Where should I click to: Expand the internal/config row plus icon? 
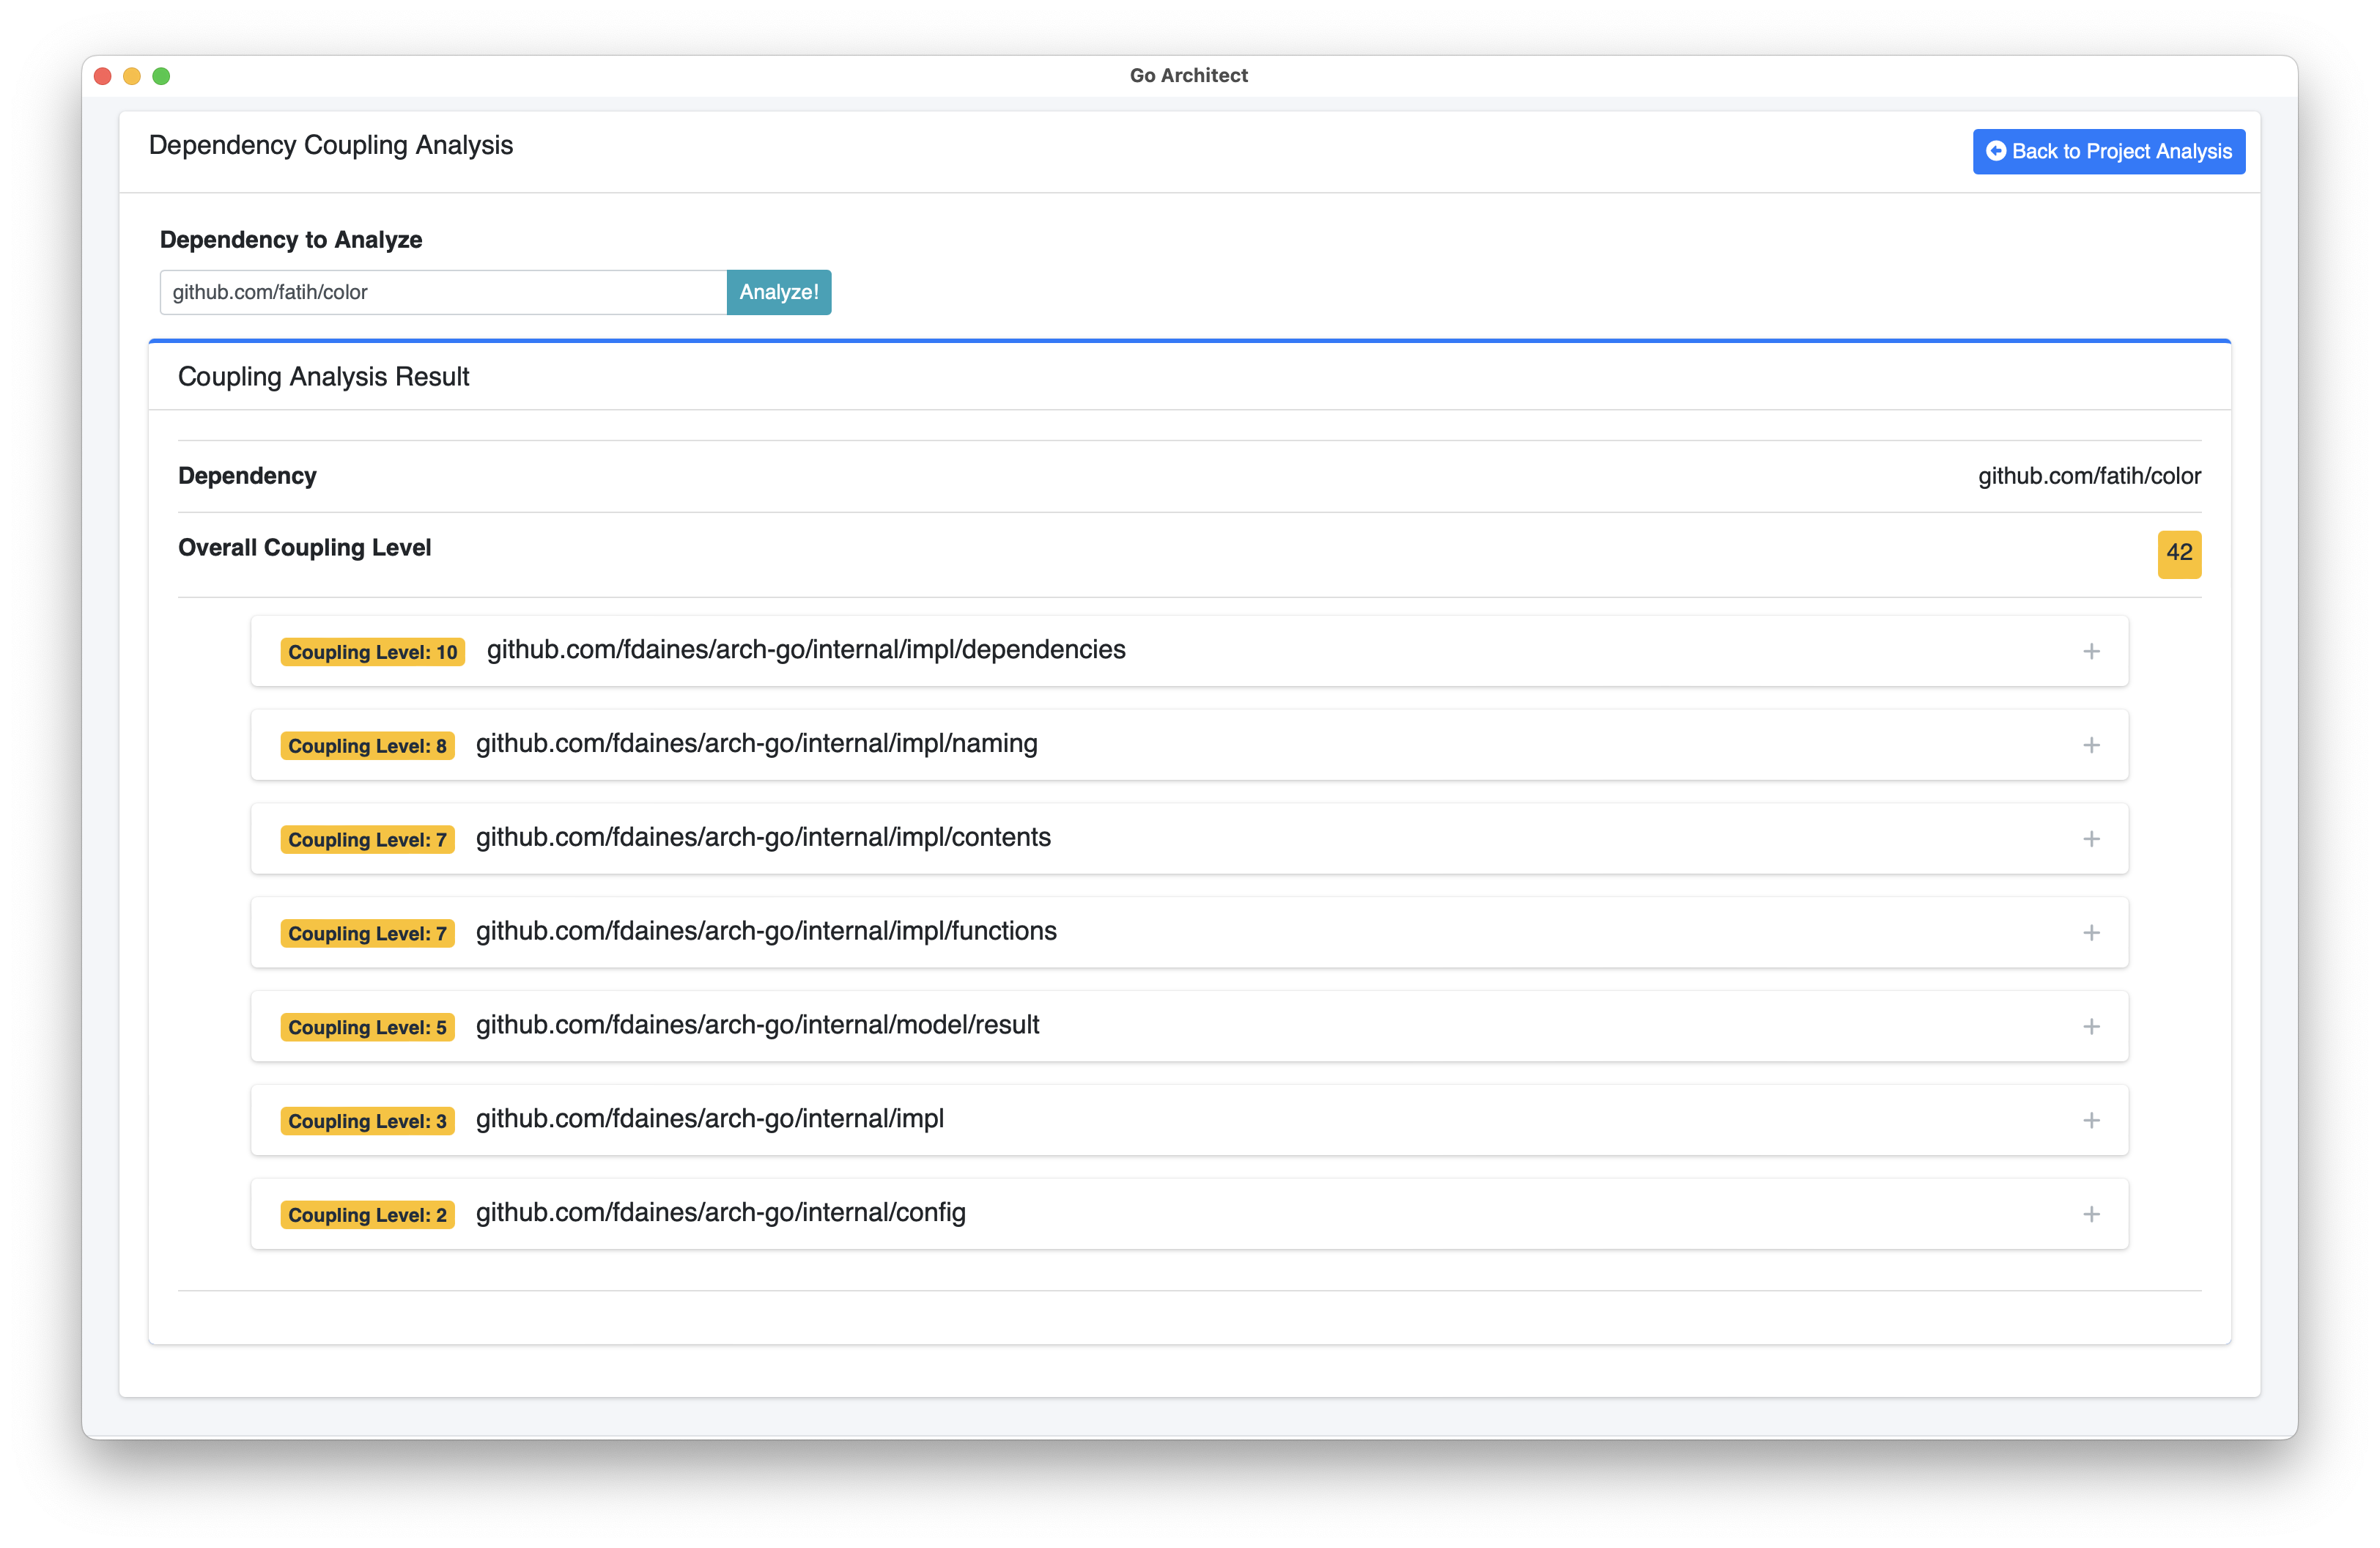point(2090,1214)
